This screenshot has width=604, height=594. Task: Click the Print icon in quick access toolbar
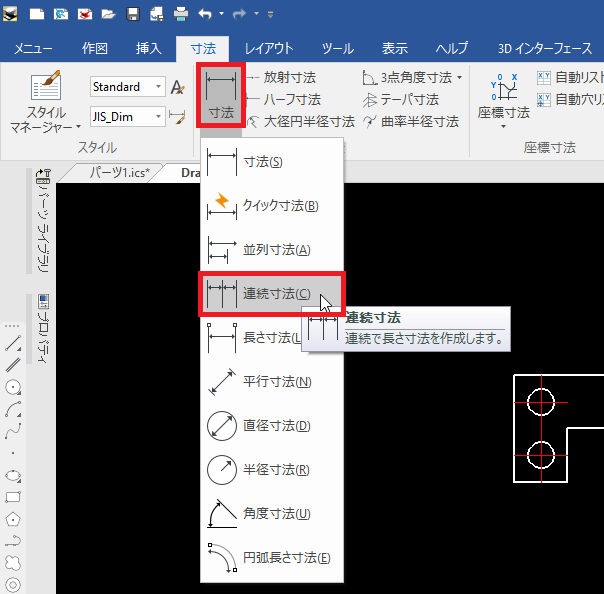(x=181, y=14)
